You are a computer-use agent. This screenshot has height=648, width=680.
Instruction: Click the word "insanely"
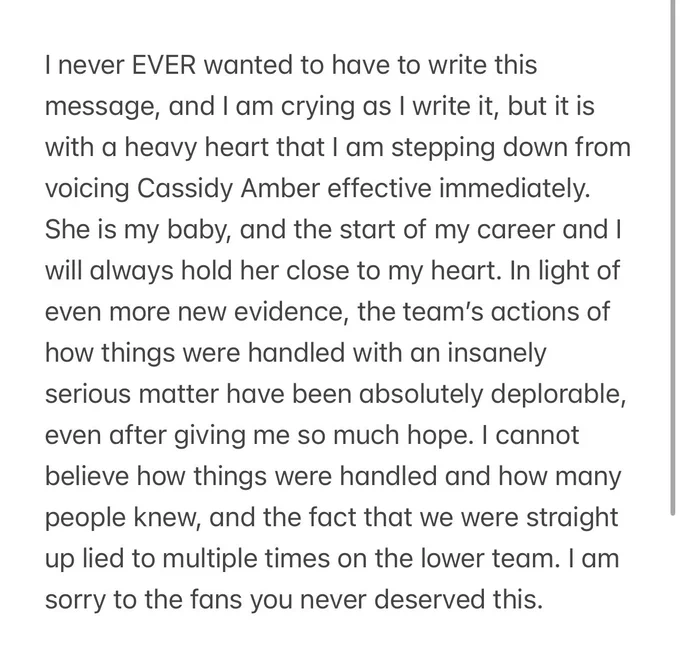coord(497,353)
